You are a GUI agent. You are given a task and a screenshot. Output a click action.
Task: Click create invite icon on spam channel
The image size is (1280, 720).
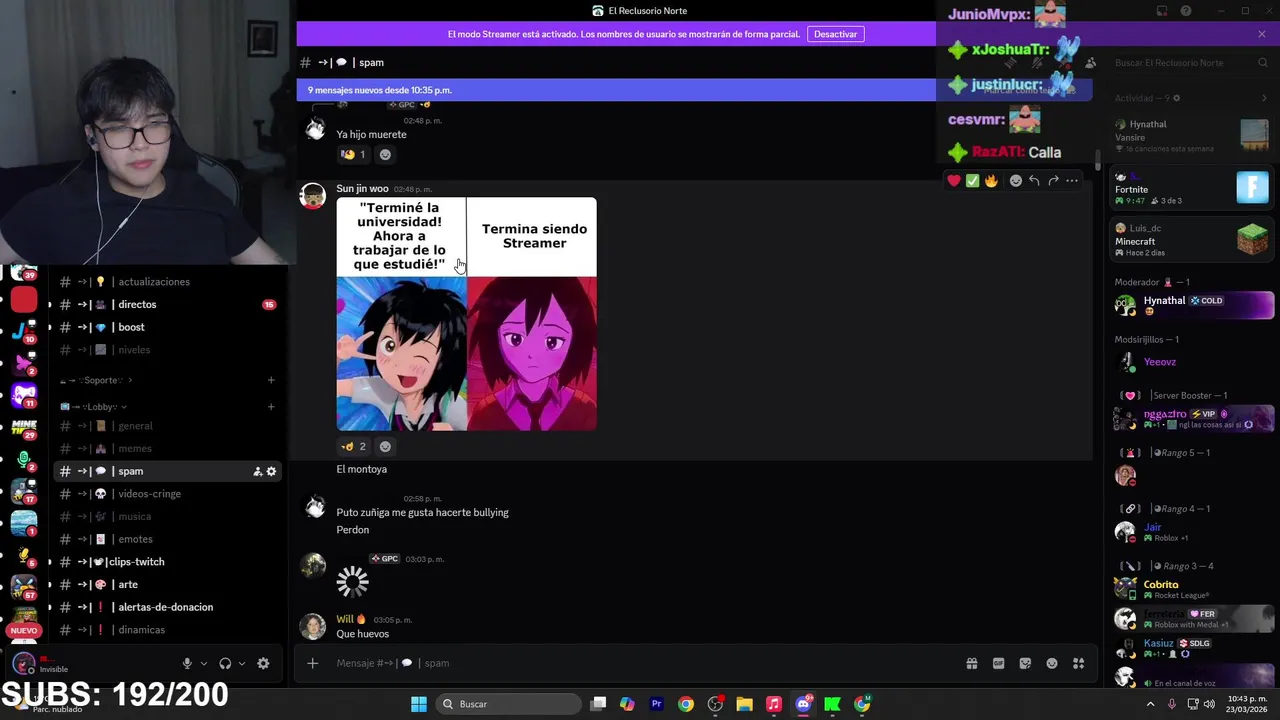pos(257,471)
